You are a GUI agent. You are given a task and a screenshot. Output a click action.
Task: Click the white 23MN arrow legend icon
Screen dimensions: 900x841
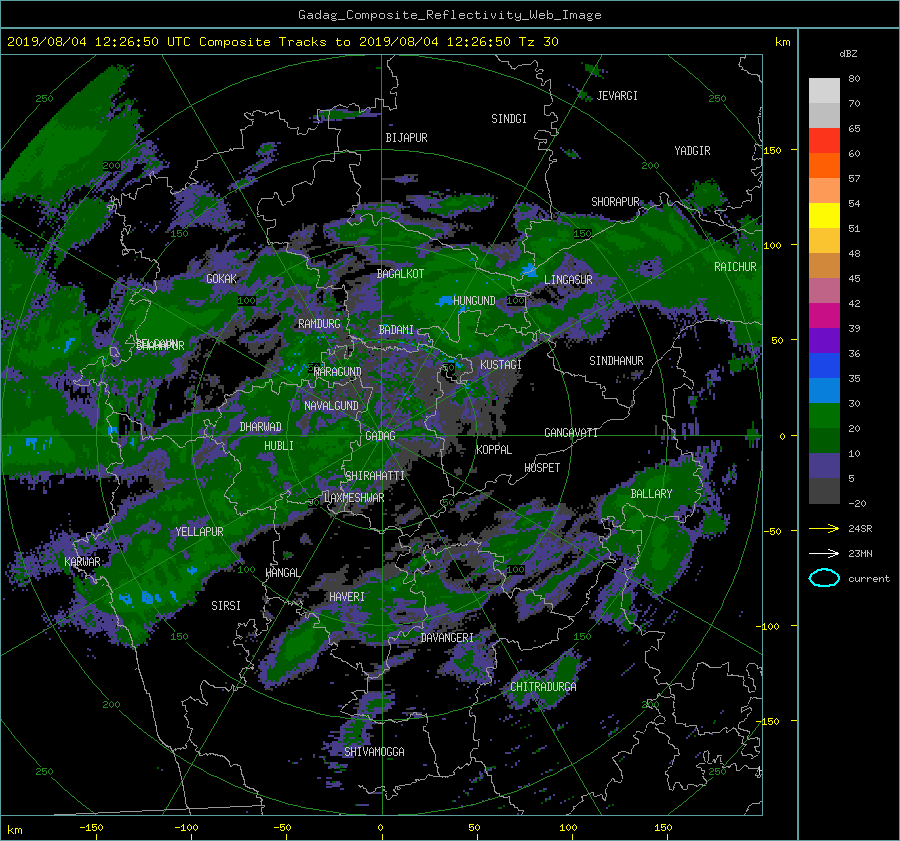(824, 553)
